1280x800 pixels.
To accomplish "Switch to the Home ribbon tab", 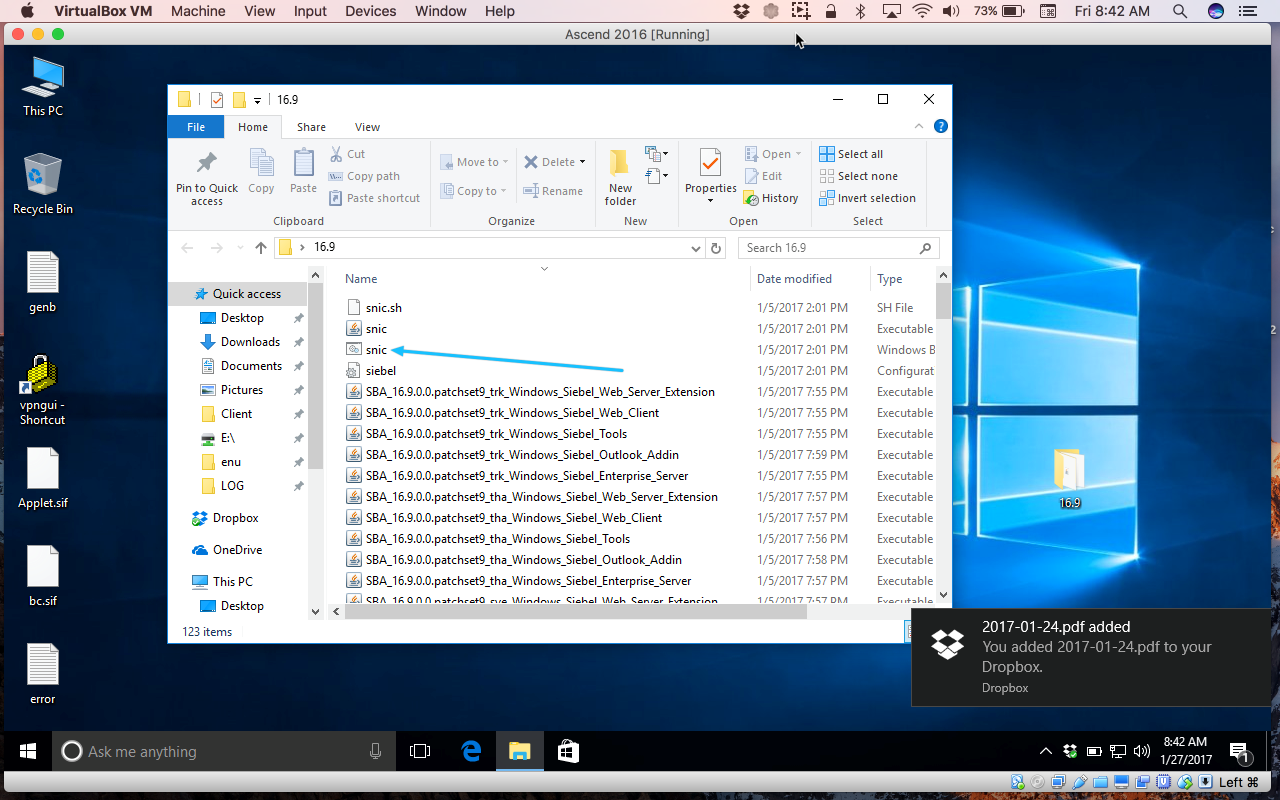I will click(253, 127).
